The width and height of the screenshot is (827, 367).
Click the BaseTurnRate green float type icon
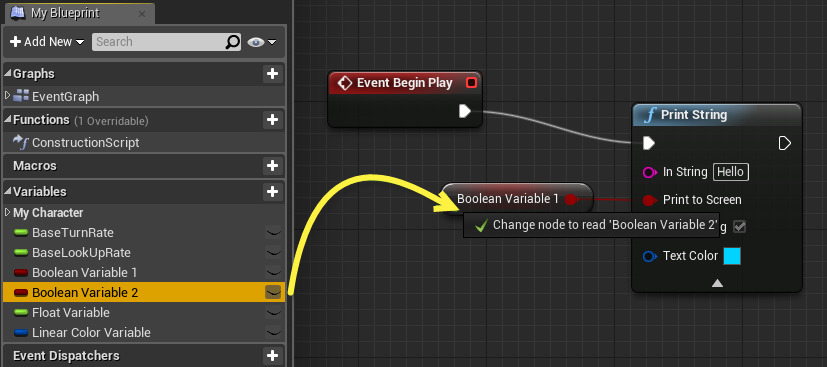click(21, 233)
